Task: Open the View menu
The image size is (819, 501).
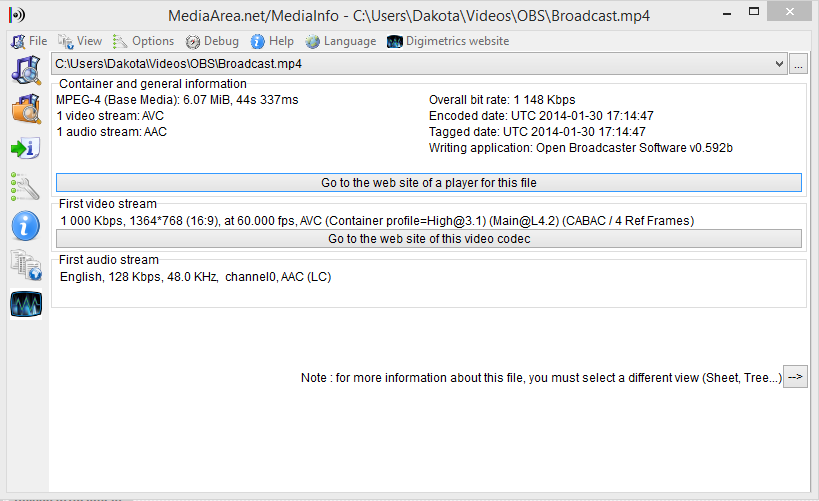Action: [x=80, y=41]
